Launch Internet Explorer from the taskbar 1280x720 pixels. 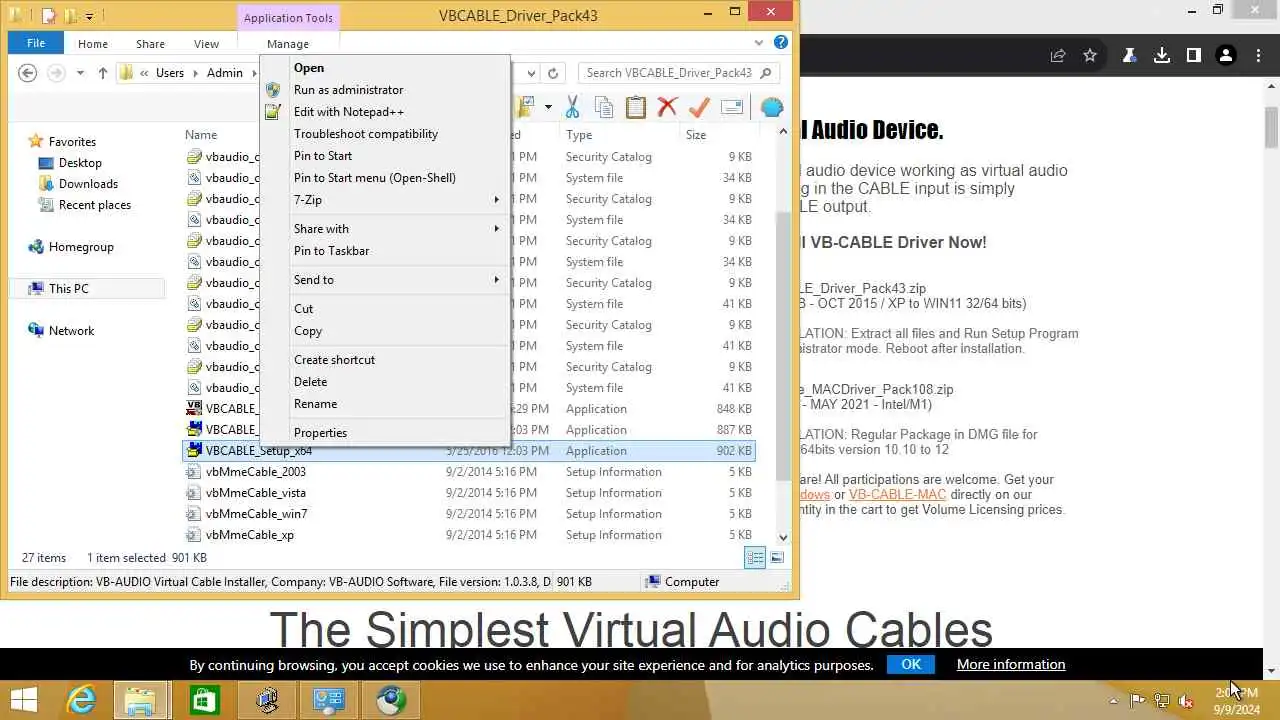(x=82, y=700)
